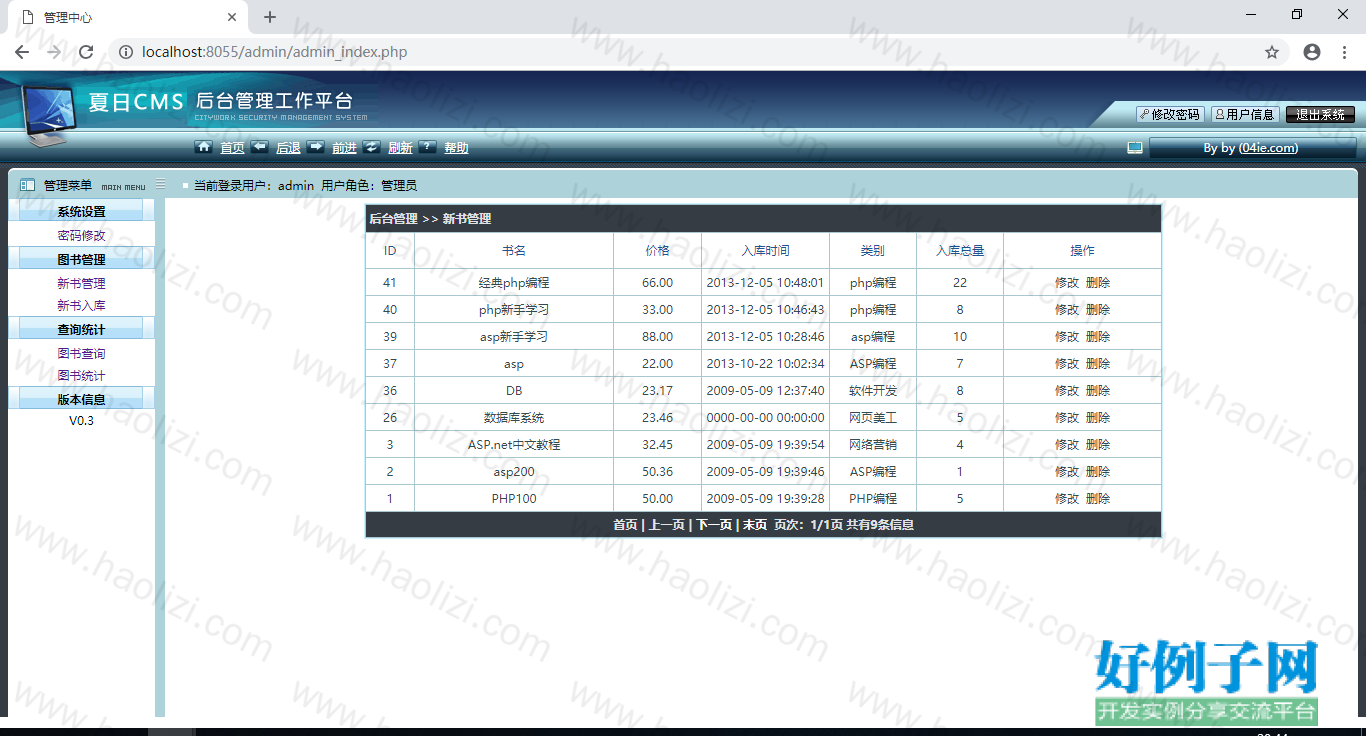1366x736 pixels.
Task: Click the home icon beside 首页
Action: coord(203,147)
